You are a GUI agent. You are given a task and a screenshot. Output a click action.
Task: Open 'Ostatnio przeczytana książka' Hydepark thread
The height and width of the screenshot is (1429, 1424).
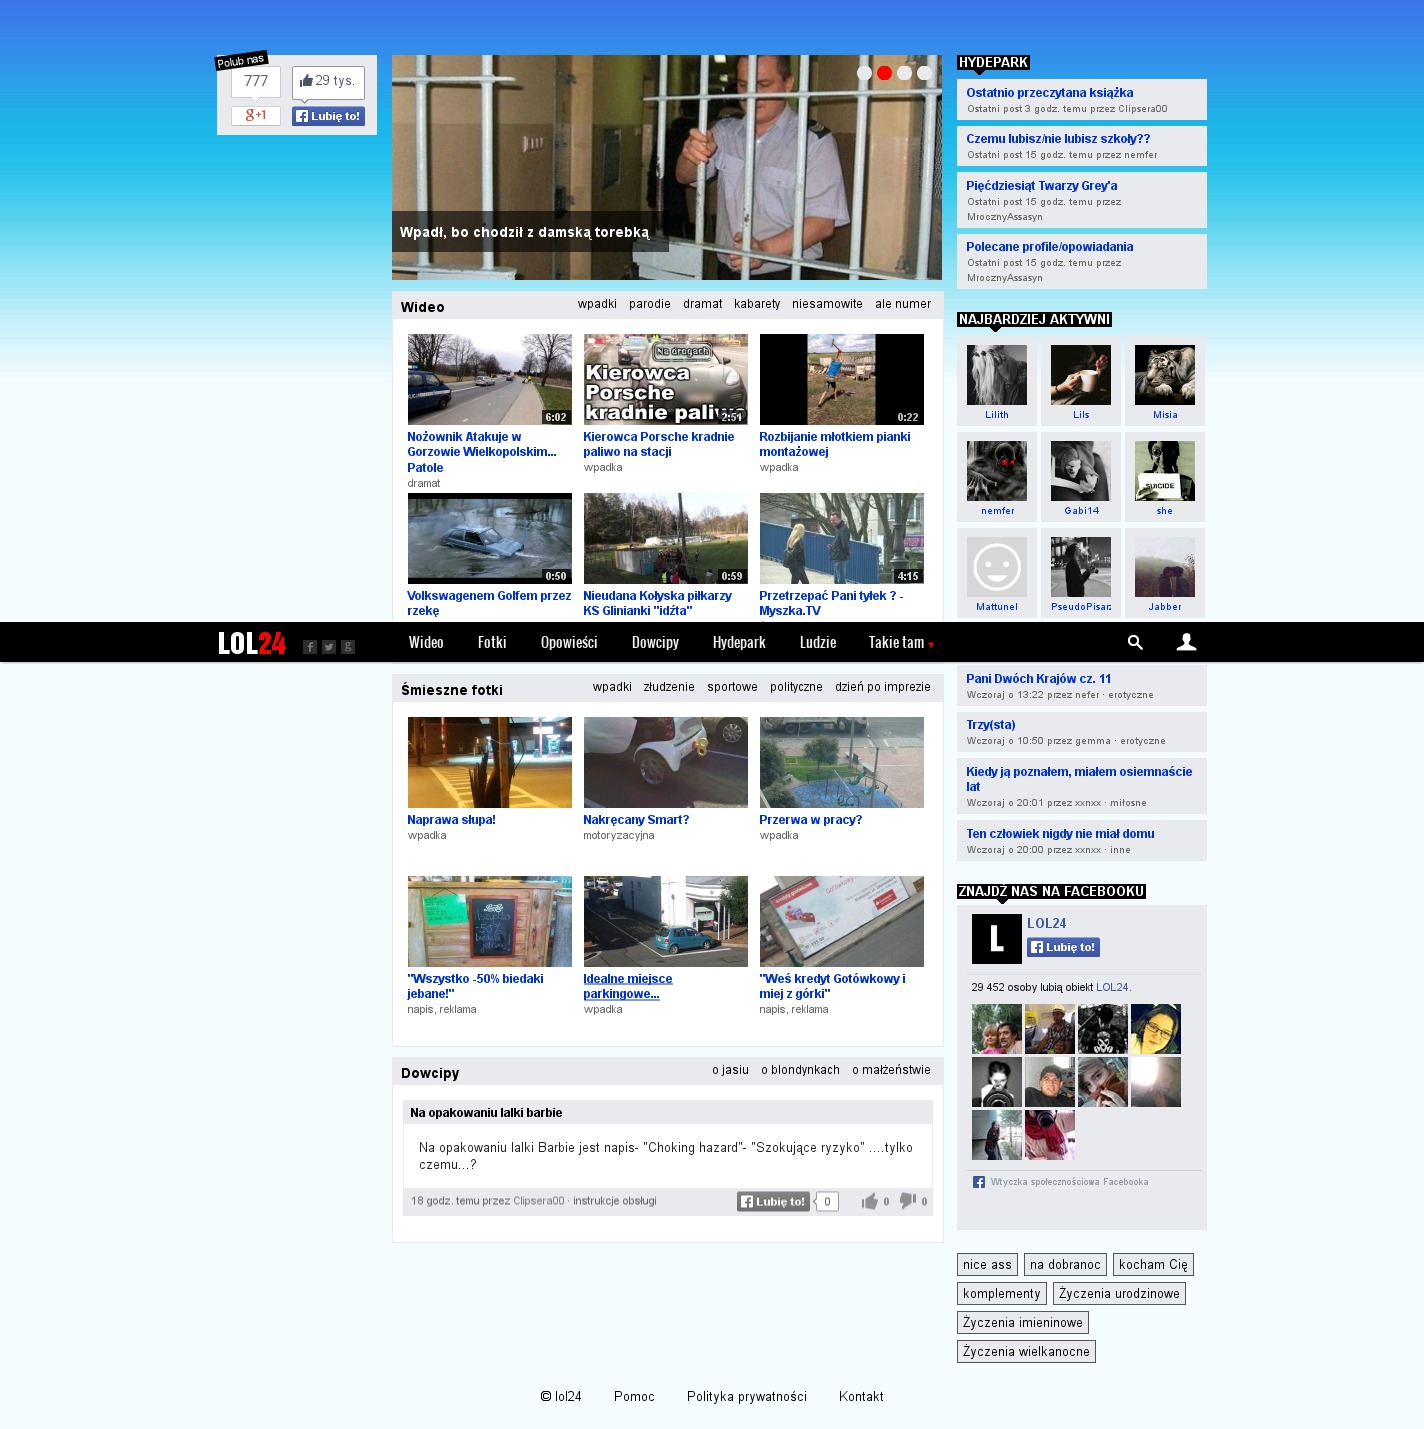[x=1049, y=93]
